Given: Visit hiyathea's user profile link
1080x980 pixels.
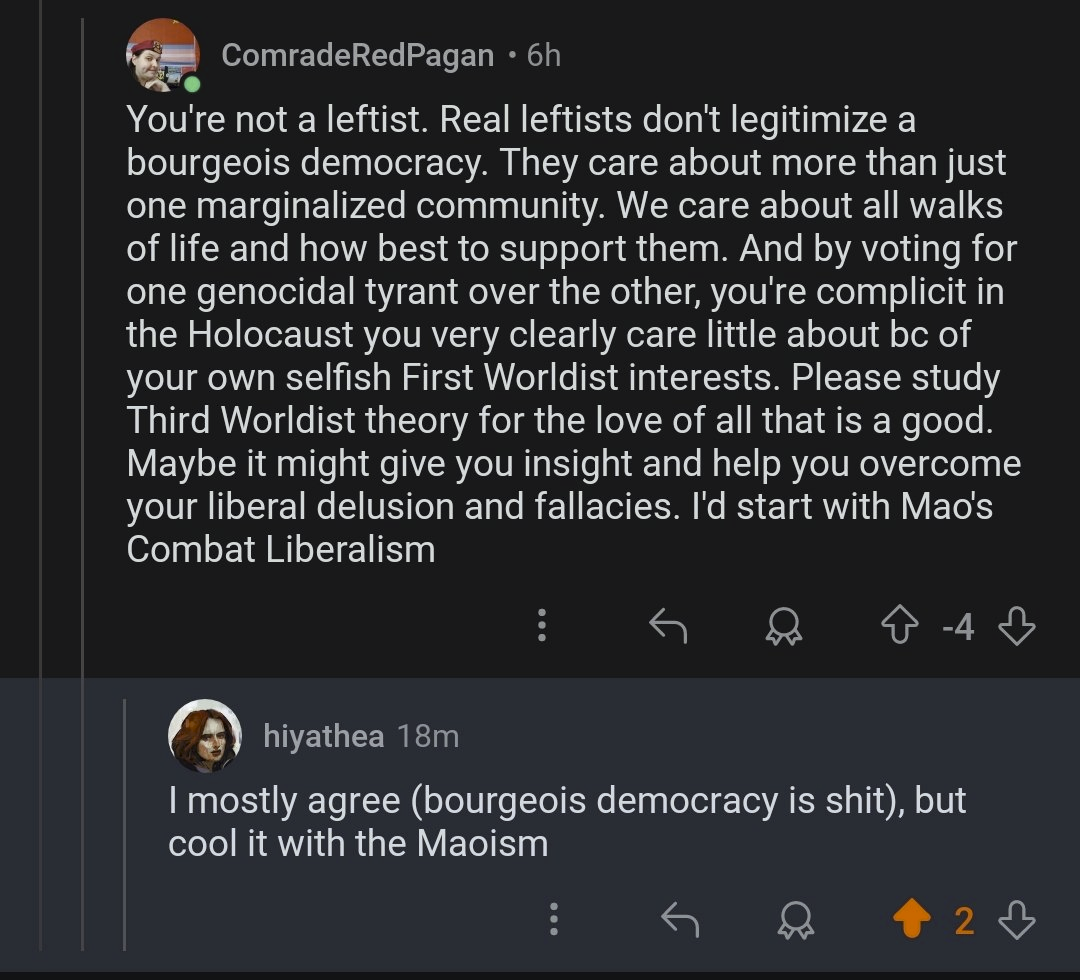Looking at the screenshot, I should (x=323, y=737).
